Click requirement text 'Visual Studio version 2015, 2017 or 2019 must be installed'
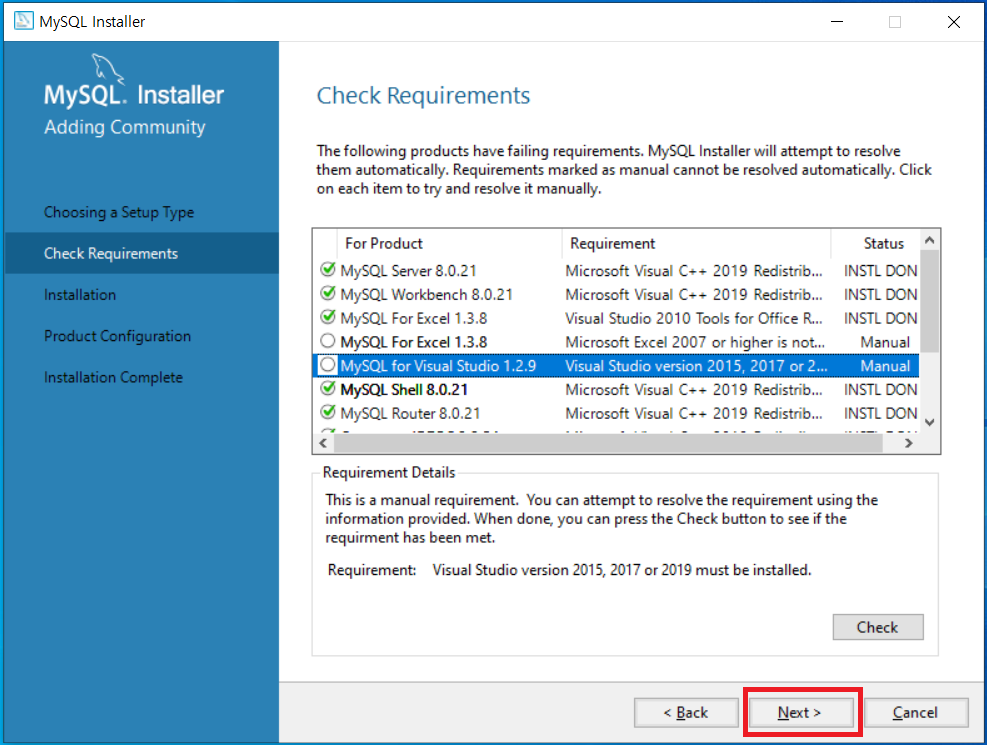Viewport: 987px width, 745px height. (622, 569)
